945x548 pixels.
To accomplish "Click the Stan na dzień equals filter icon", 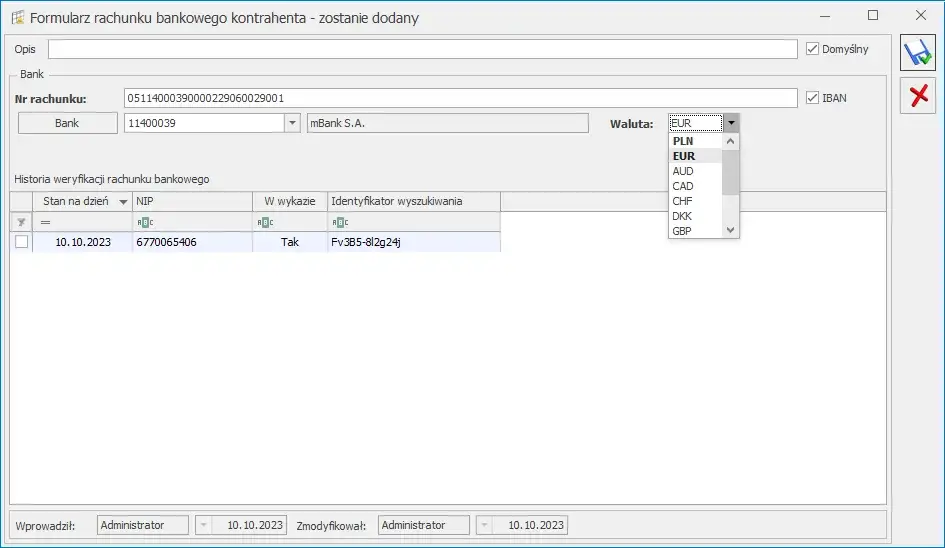I will (x=45, y=222).
